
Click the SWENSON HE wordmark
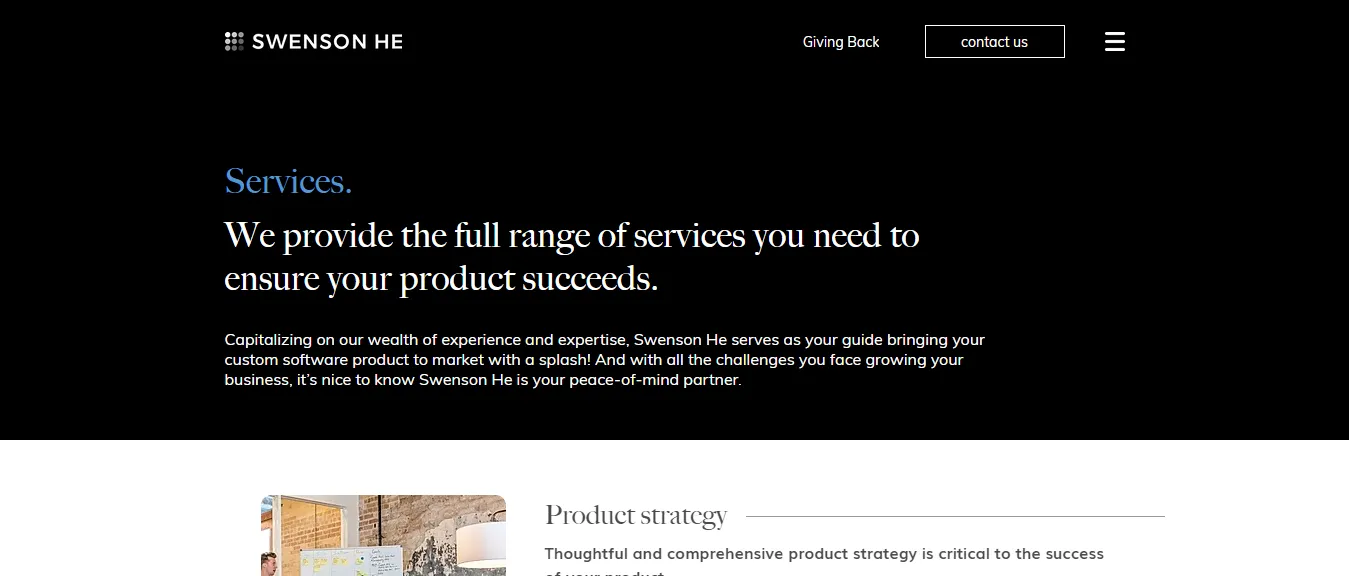[x=327, y=41]
